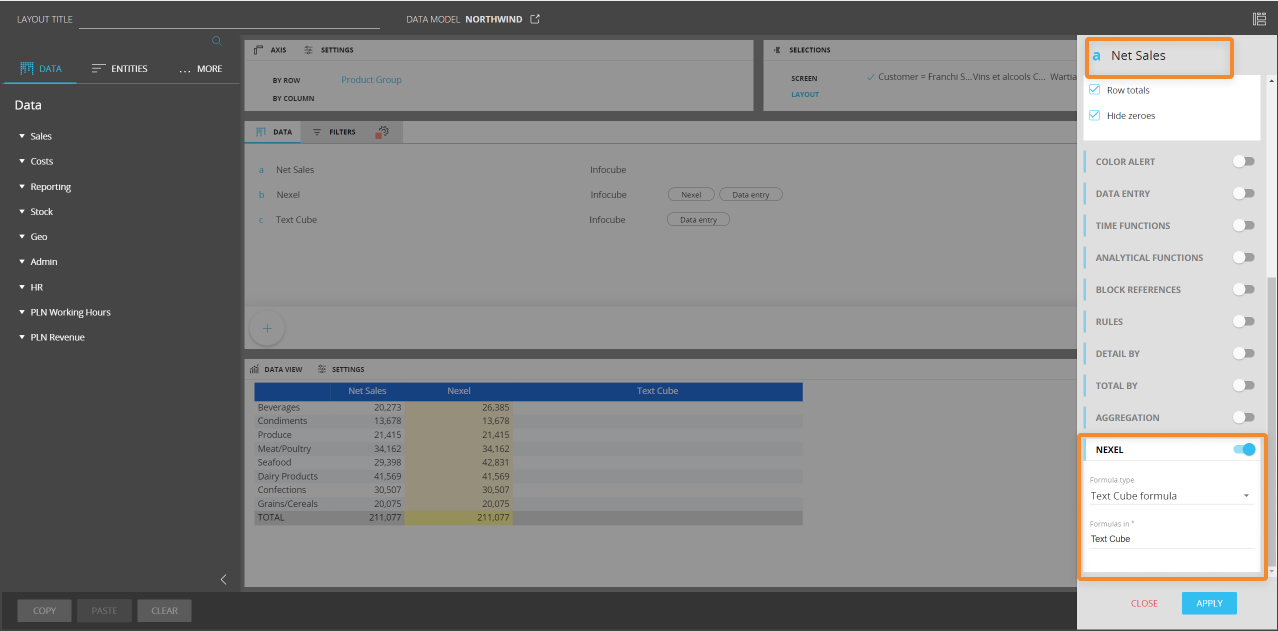The height and width of the screenshot is (631, 1278).
Task: Open the Northwind data model external link icon
Action: [535, 19]
